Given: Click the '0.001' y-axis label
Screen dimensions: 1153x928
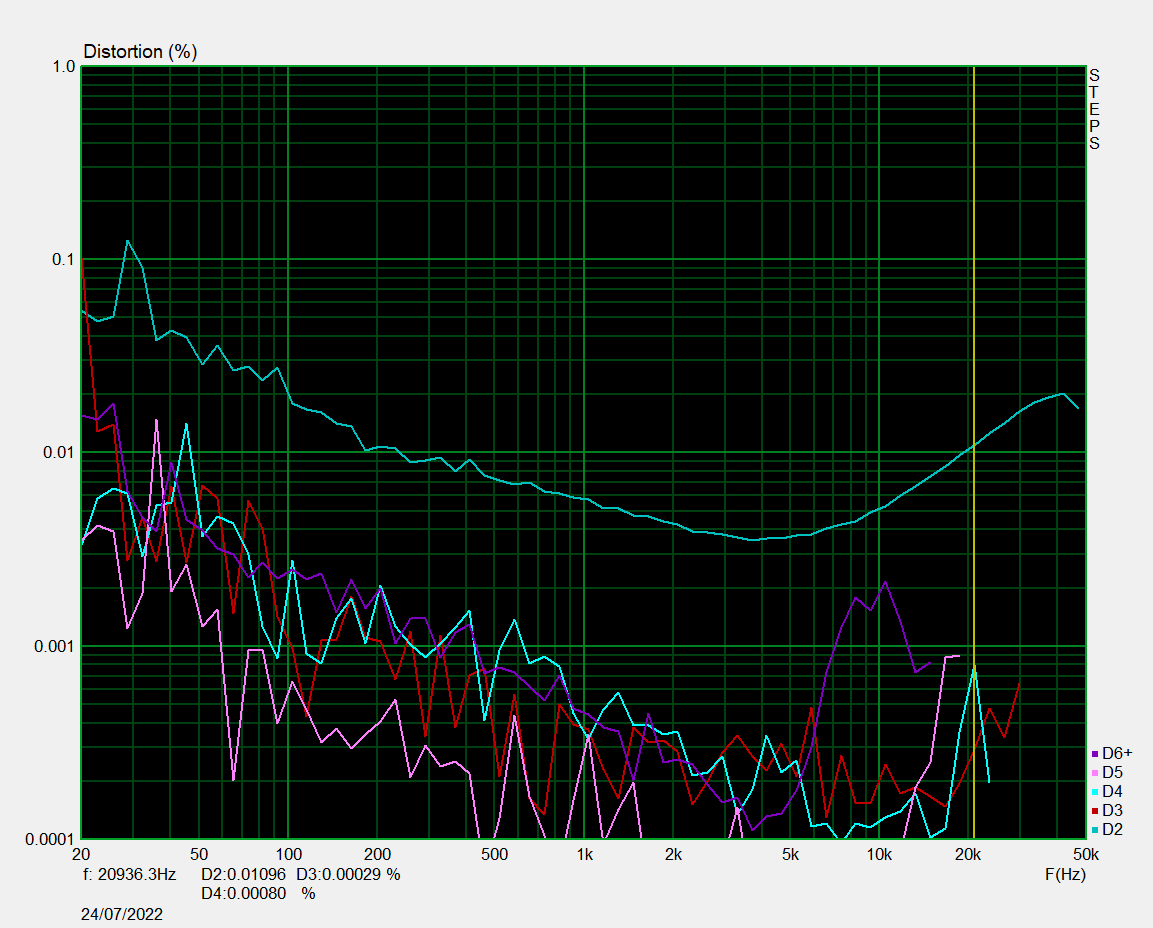Looking at the screenshot, I should pos(55,646).
